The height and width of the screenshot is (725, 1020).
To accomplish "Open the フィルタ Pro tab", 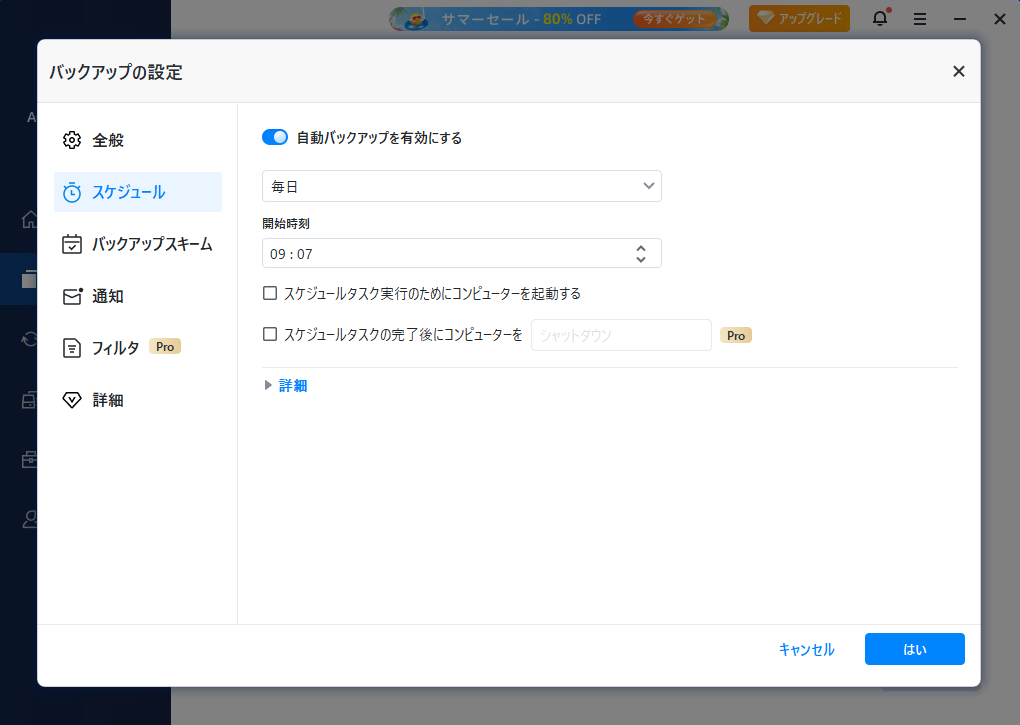I will (138, 348).
